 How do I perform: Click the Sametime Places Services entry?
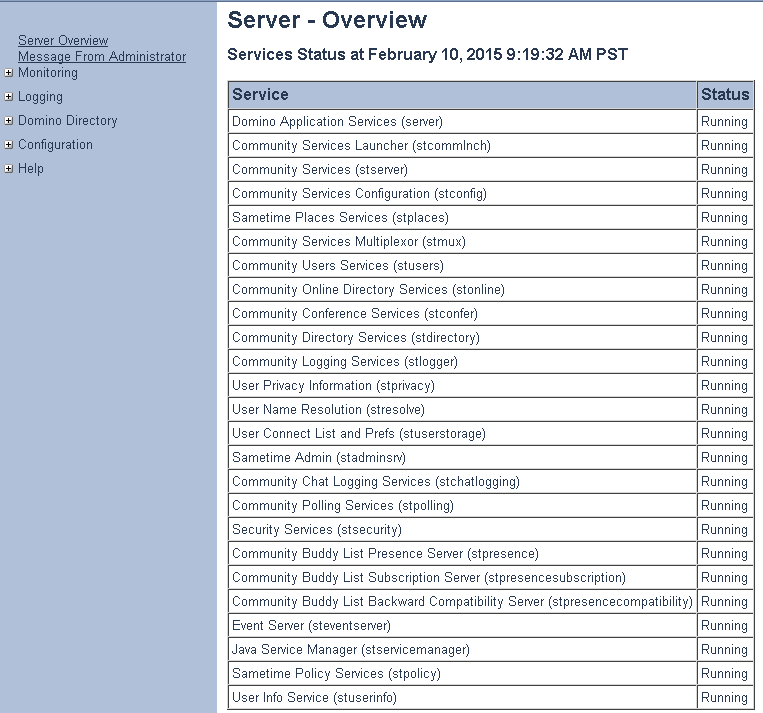tap(340, 218)
